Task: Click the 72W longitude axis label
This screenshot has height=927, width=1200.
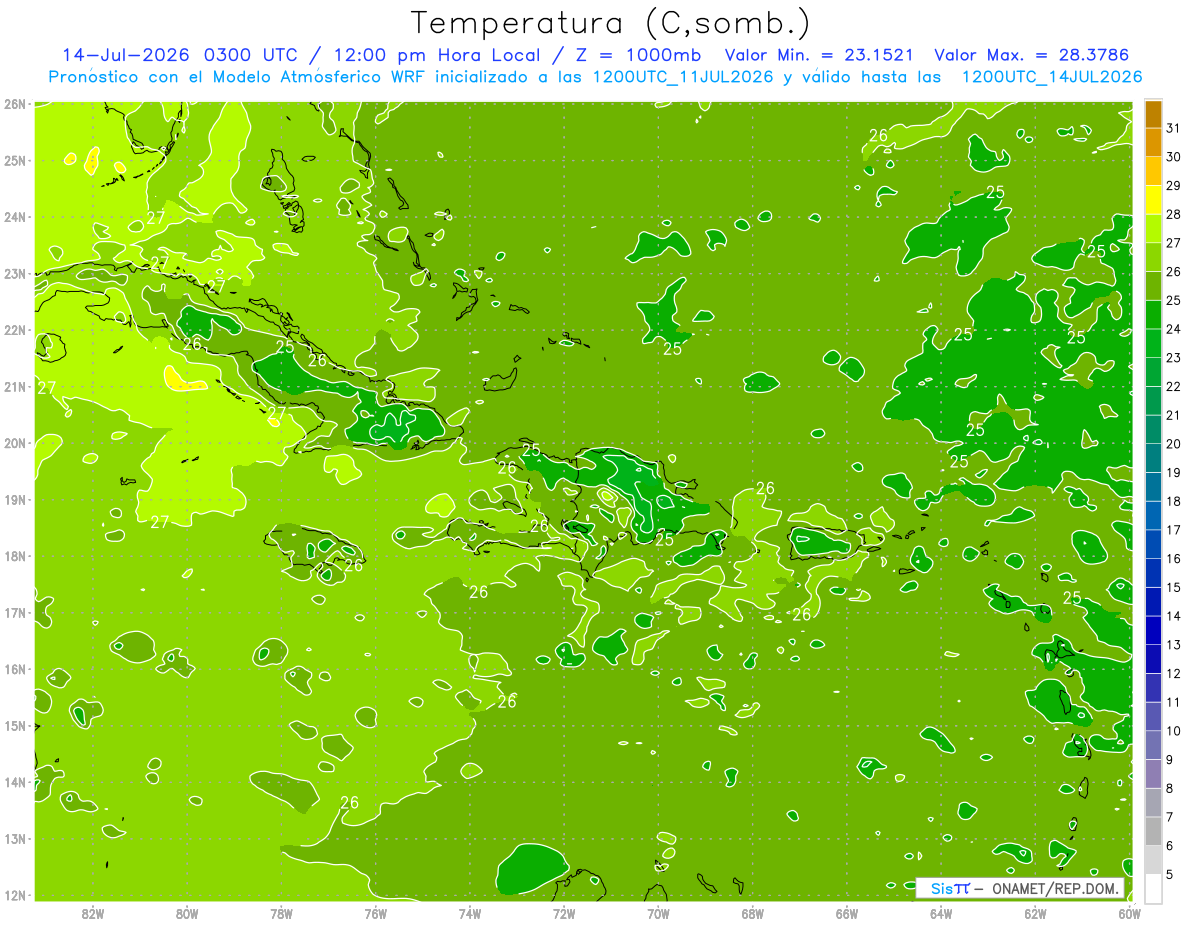Action: tap(564, 914)
